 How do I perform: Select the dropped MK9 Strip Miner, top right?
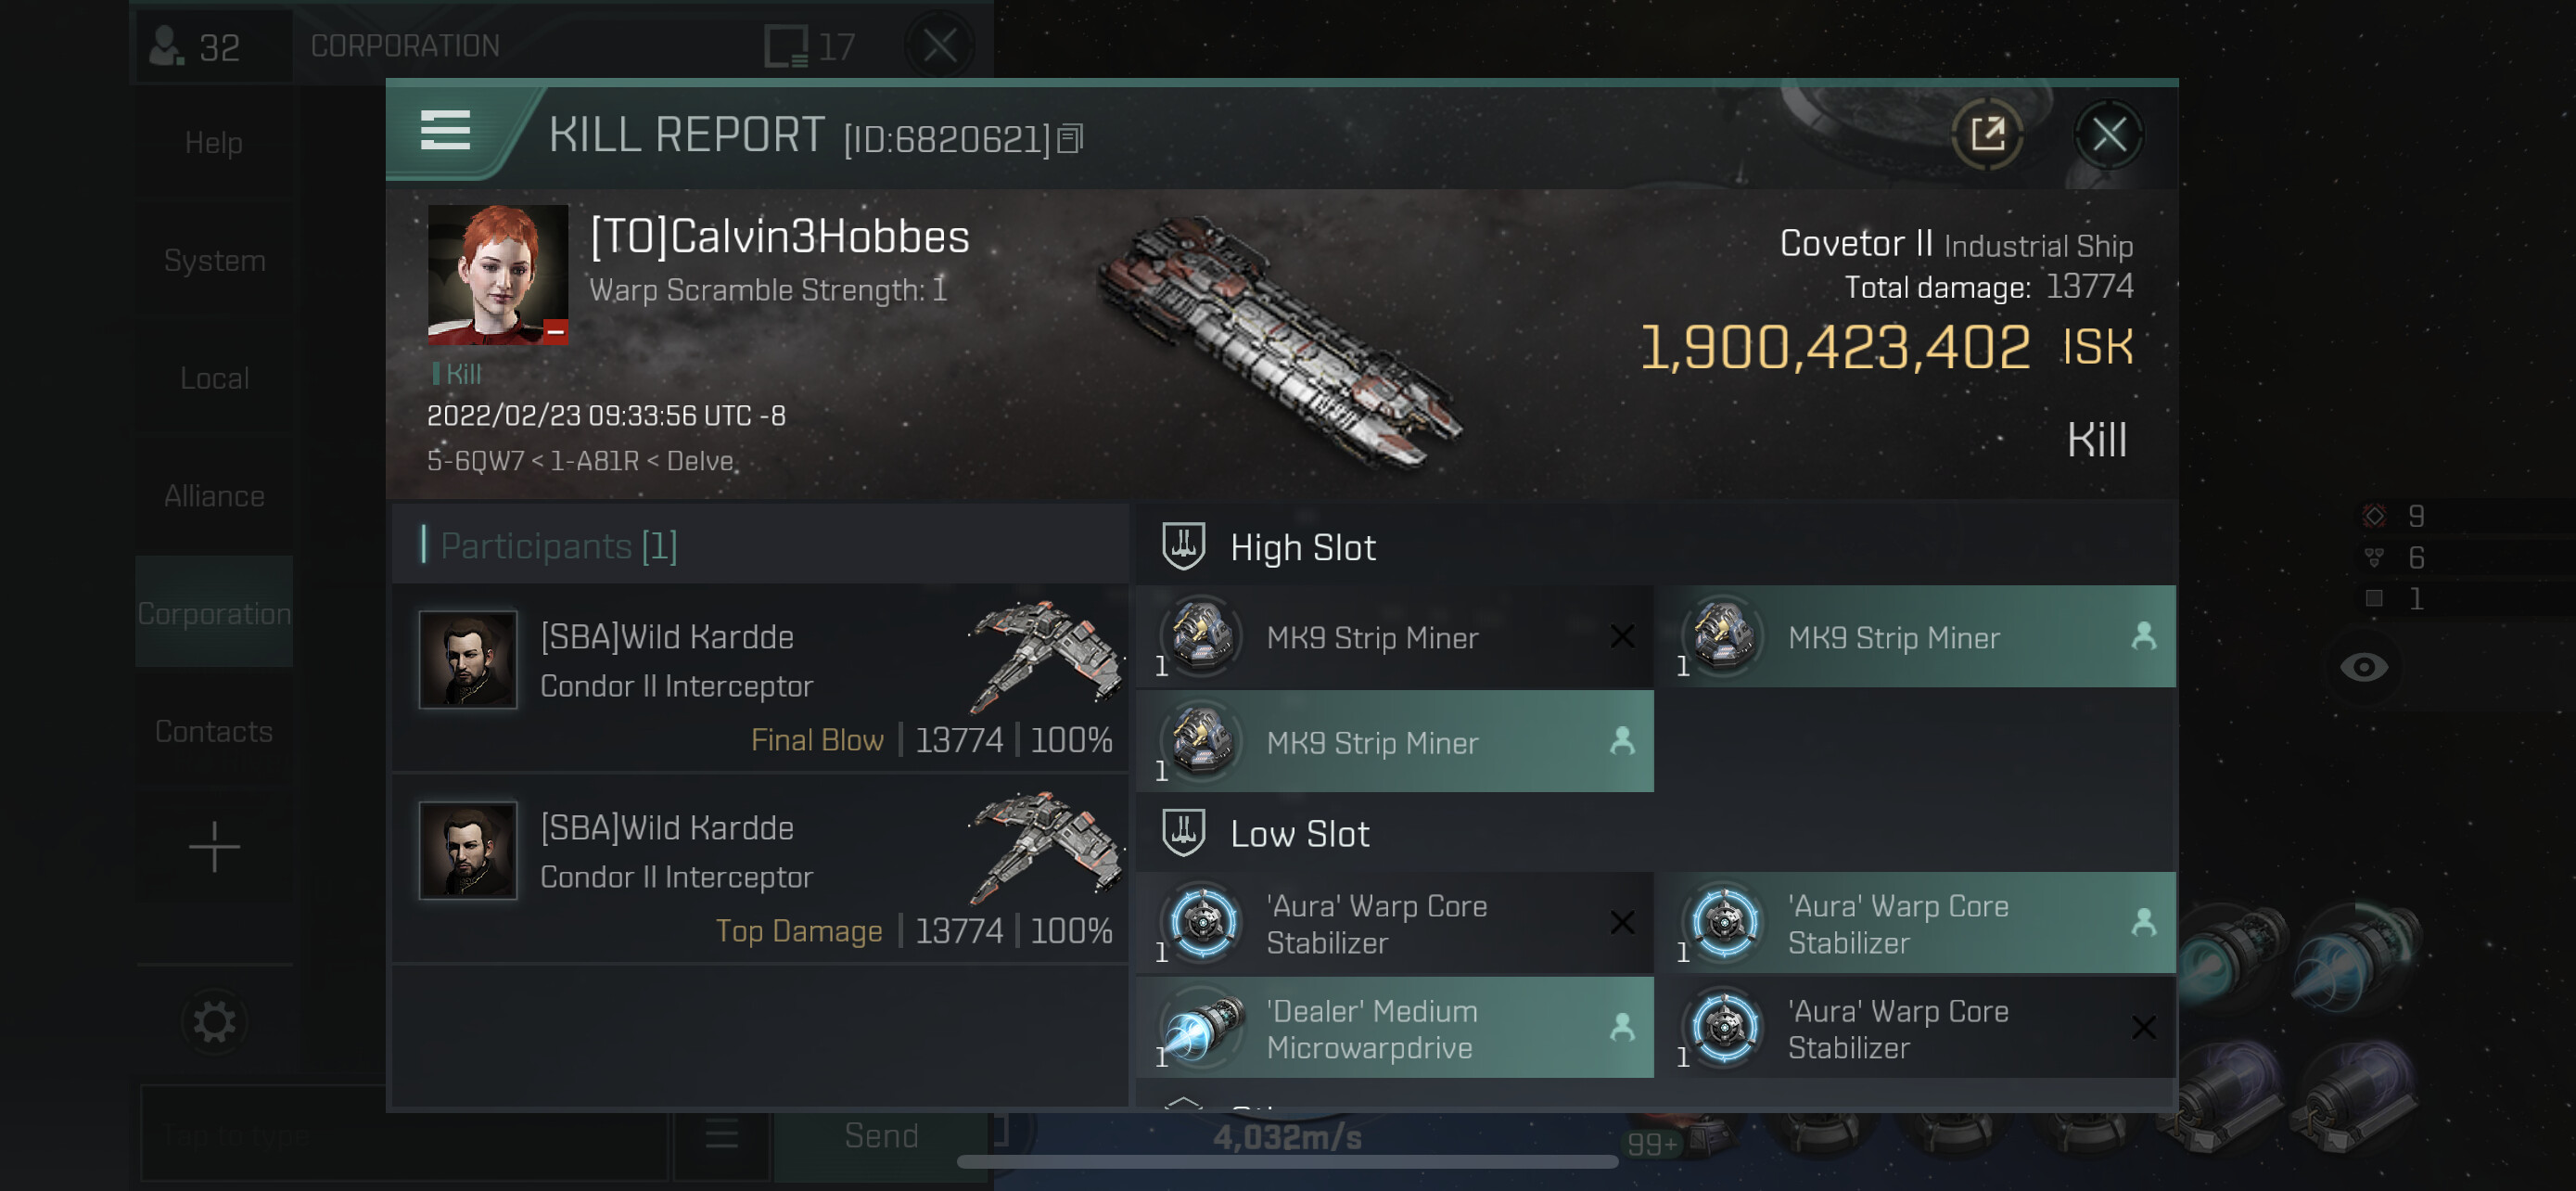click(1916, 637)
